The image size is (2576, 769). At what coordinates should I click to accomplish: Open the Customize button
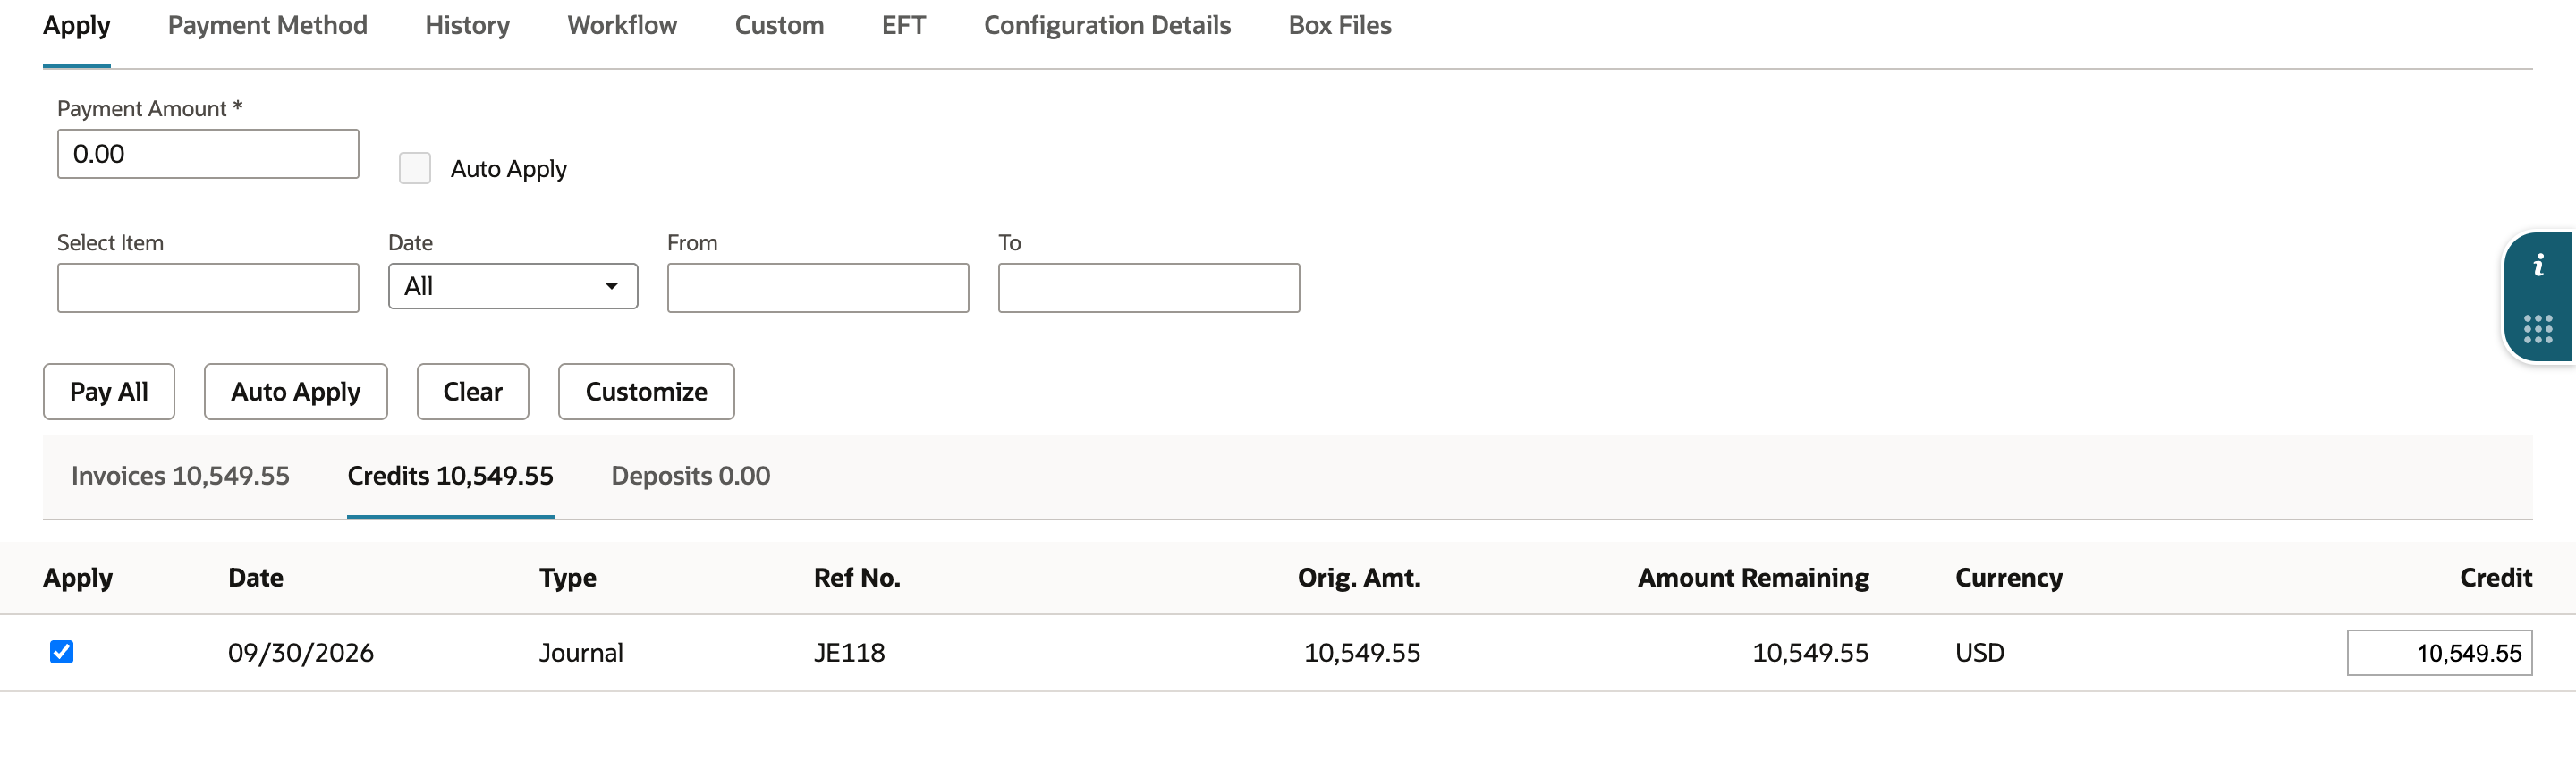(646, 392)
